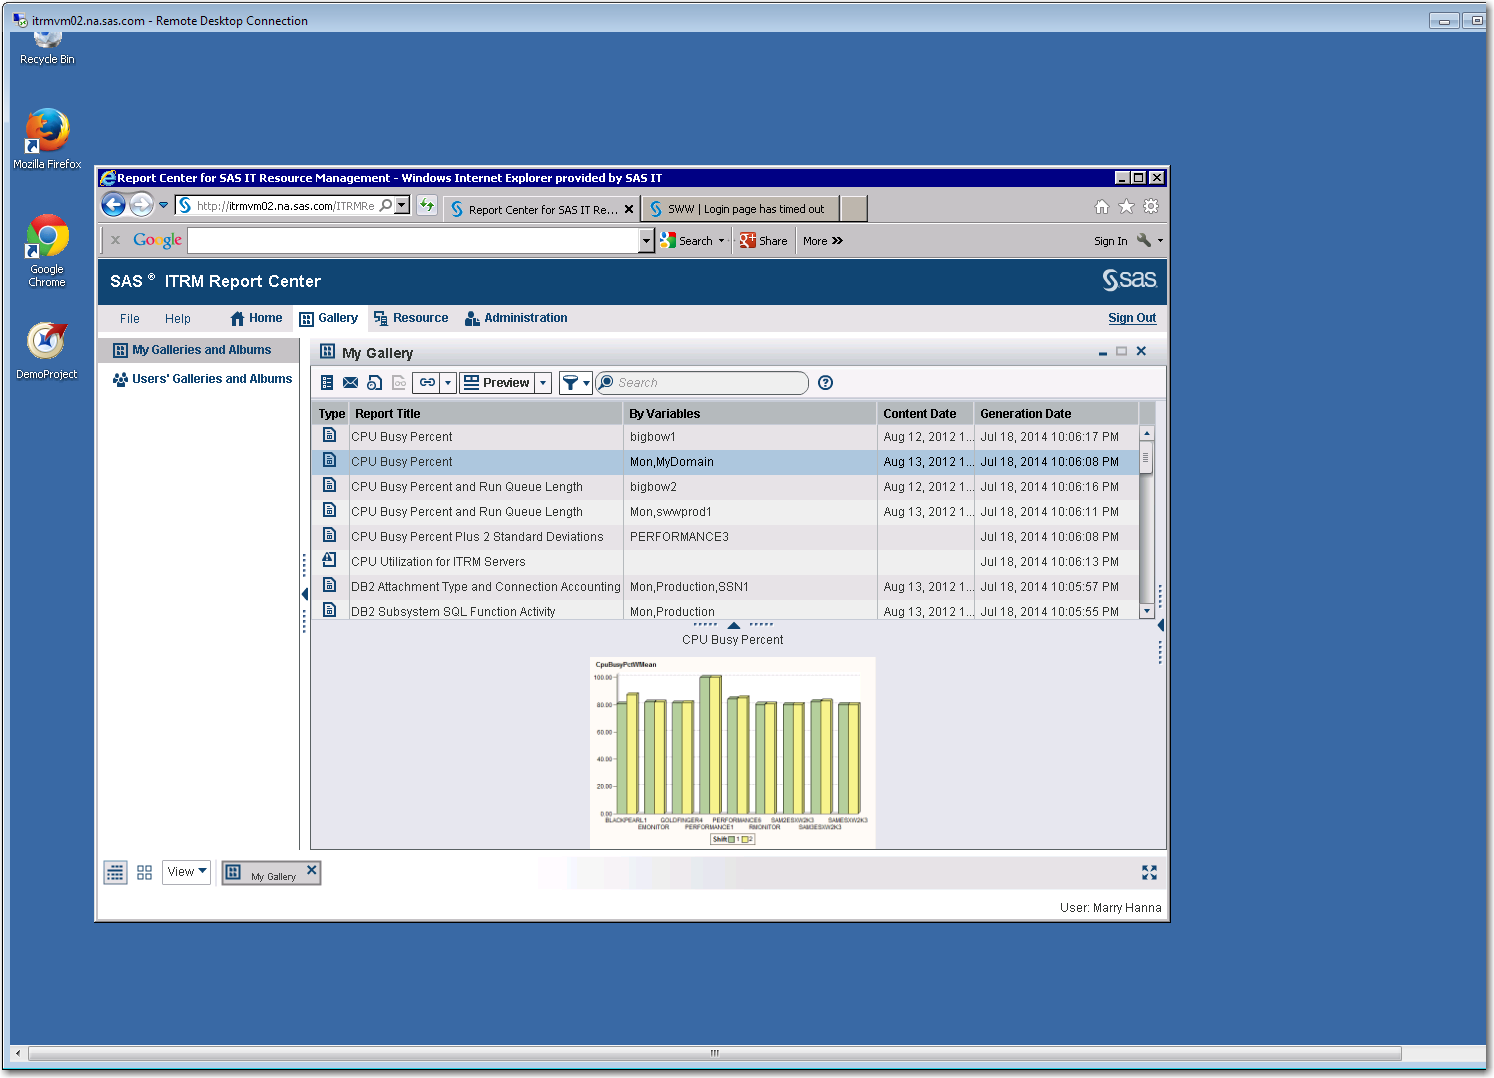Click the refresh icon next to the address bar
This screenshot has width=1494, height=1078.
click(x=427, y=205)
